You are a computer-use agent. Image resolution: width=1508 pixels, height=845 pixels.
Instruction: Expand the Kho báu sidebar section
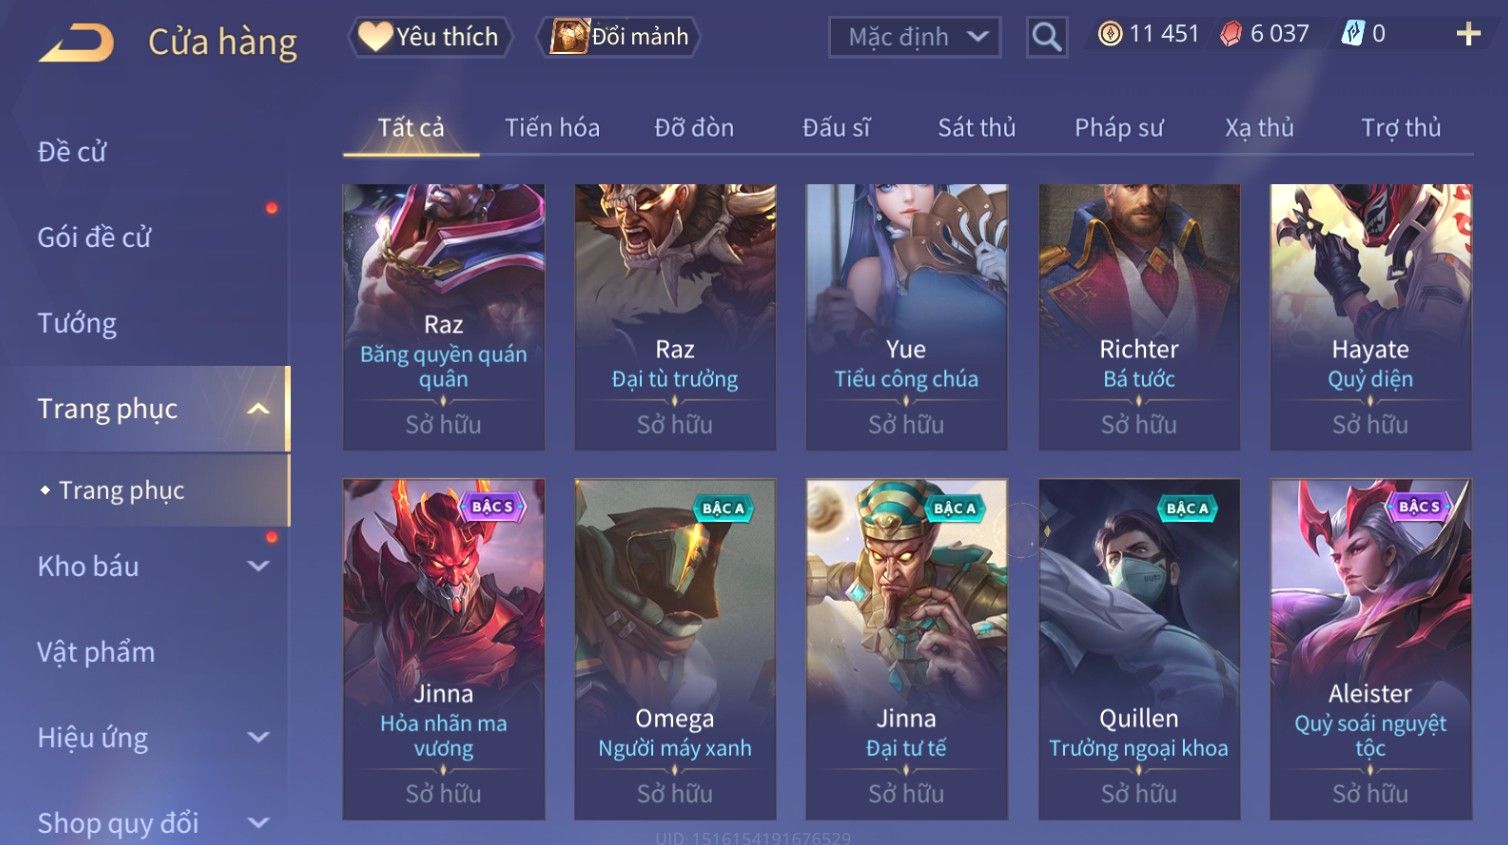click(258, 566)
